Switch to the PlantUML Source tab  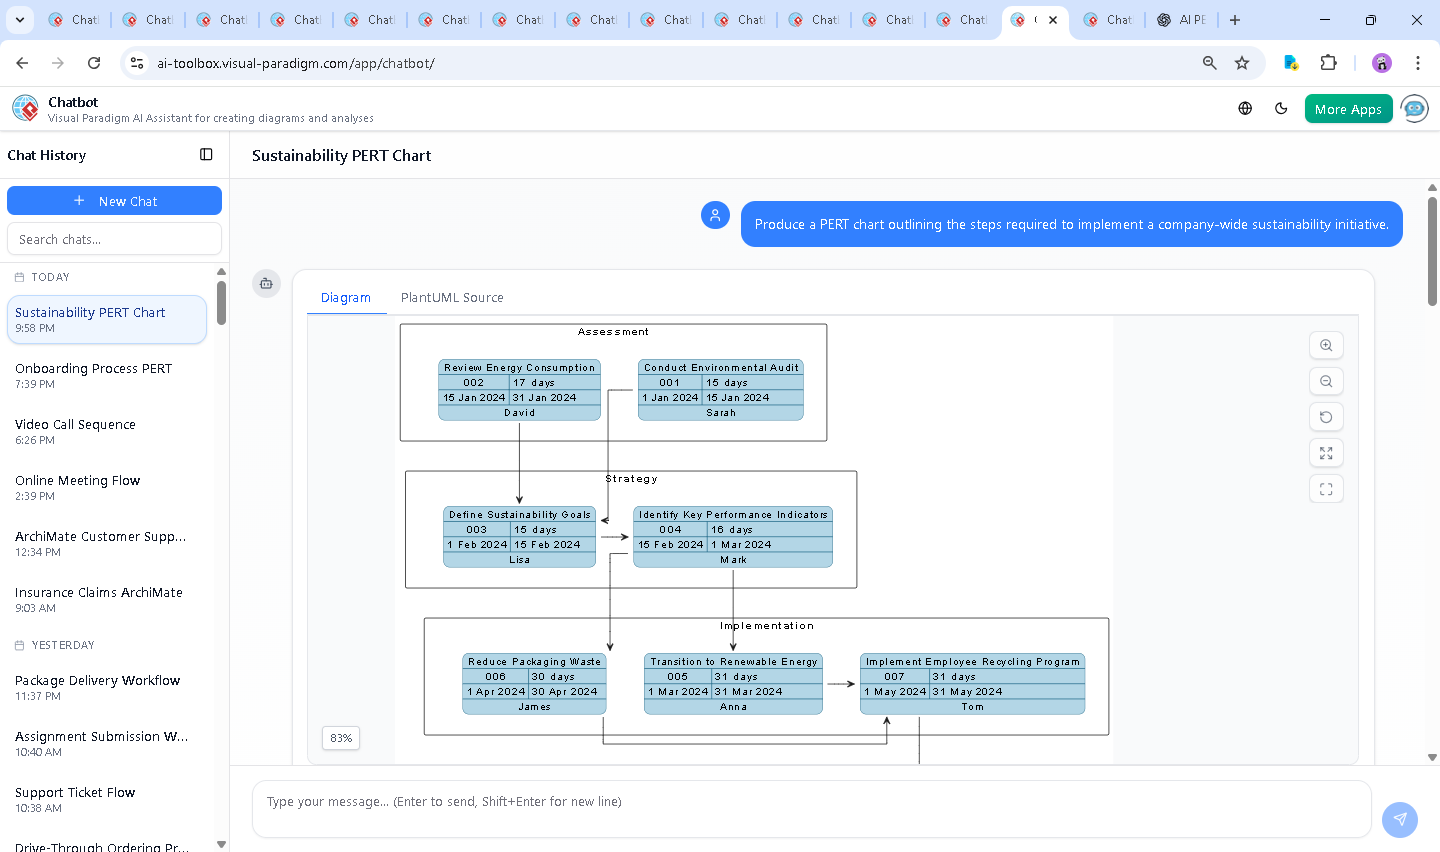pos(452,298)
